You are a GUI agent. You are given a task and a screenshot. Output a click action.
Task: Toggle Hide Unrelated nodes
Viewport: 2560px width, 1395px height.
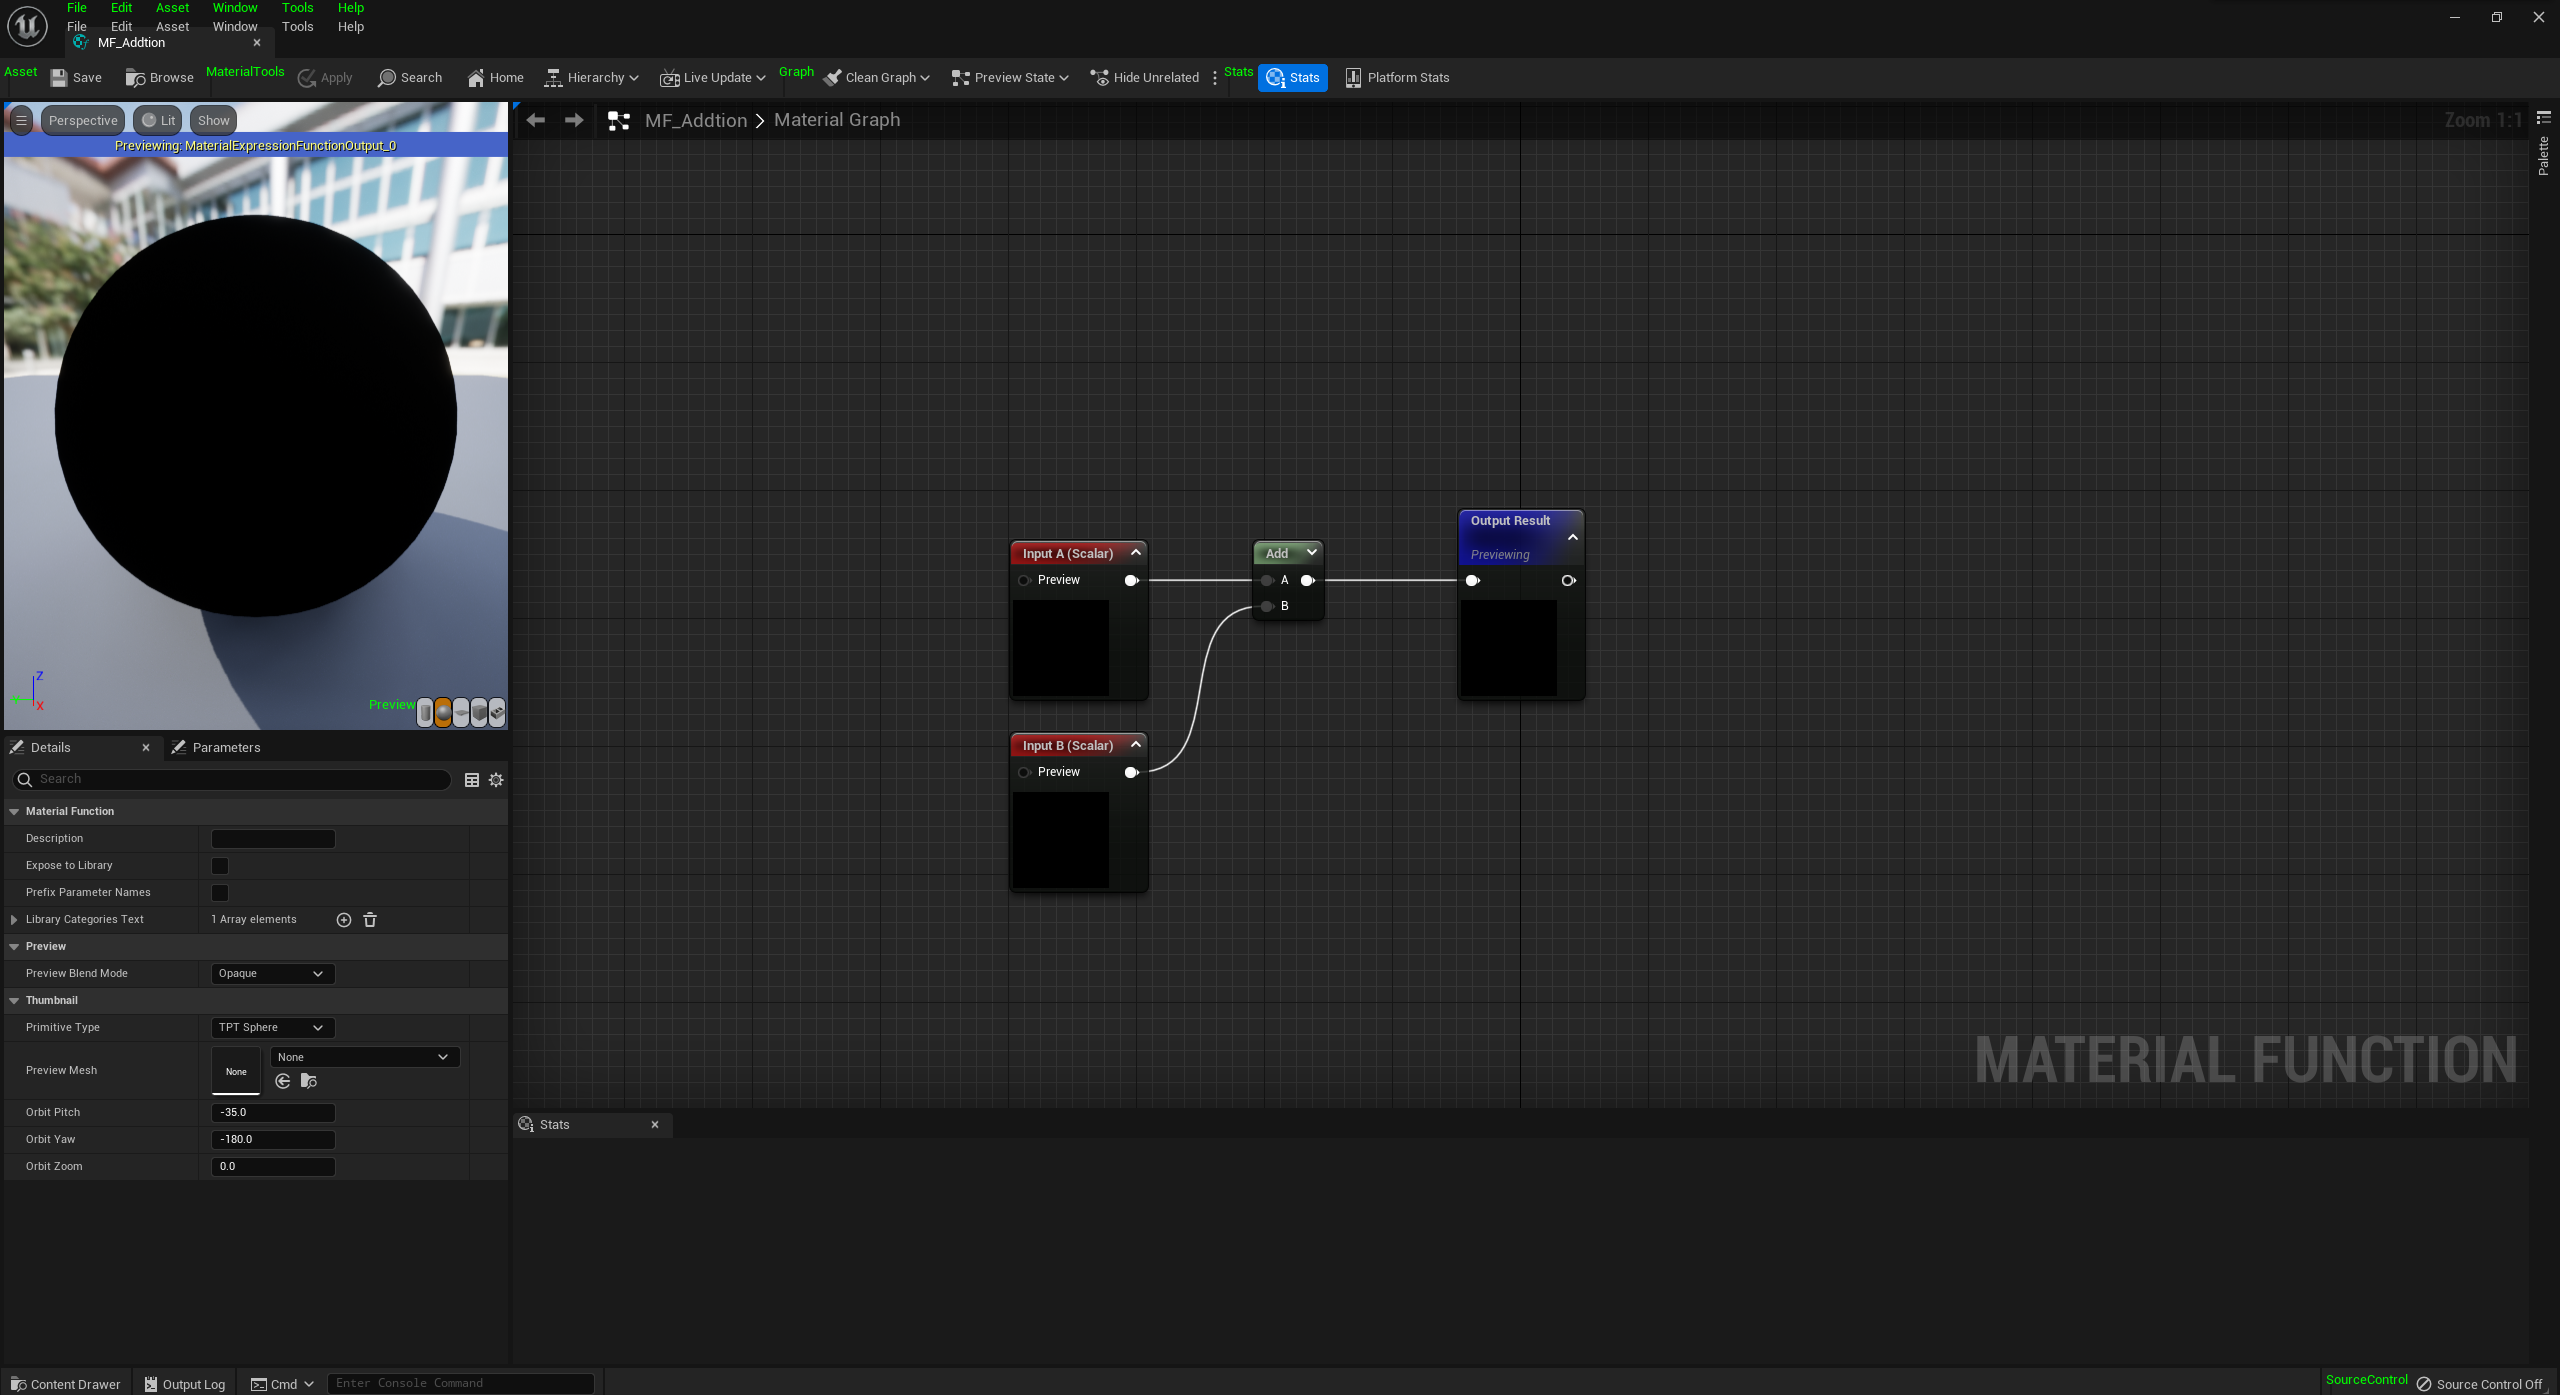[x=1144, y=78]
